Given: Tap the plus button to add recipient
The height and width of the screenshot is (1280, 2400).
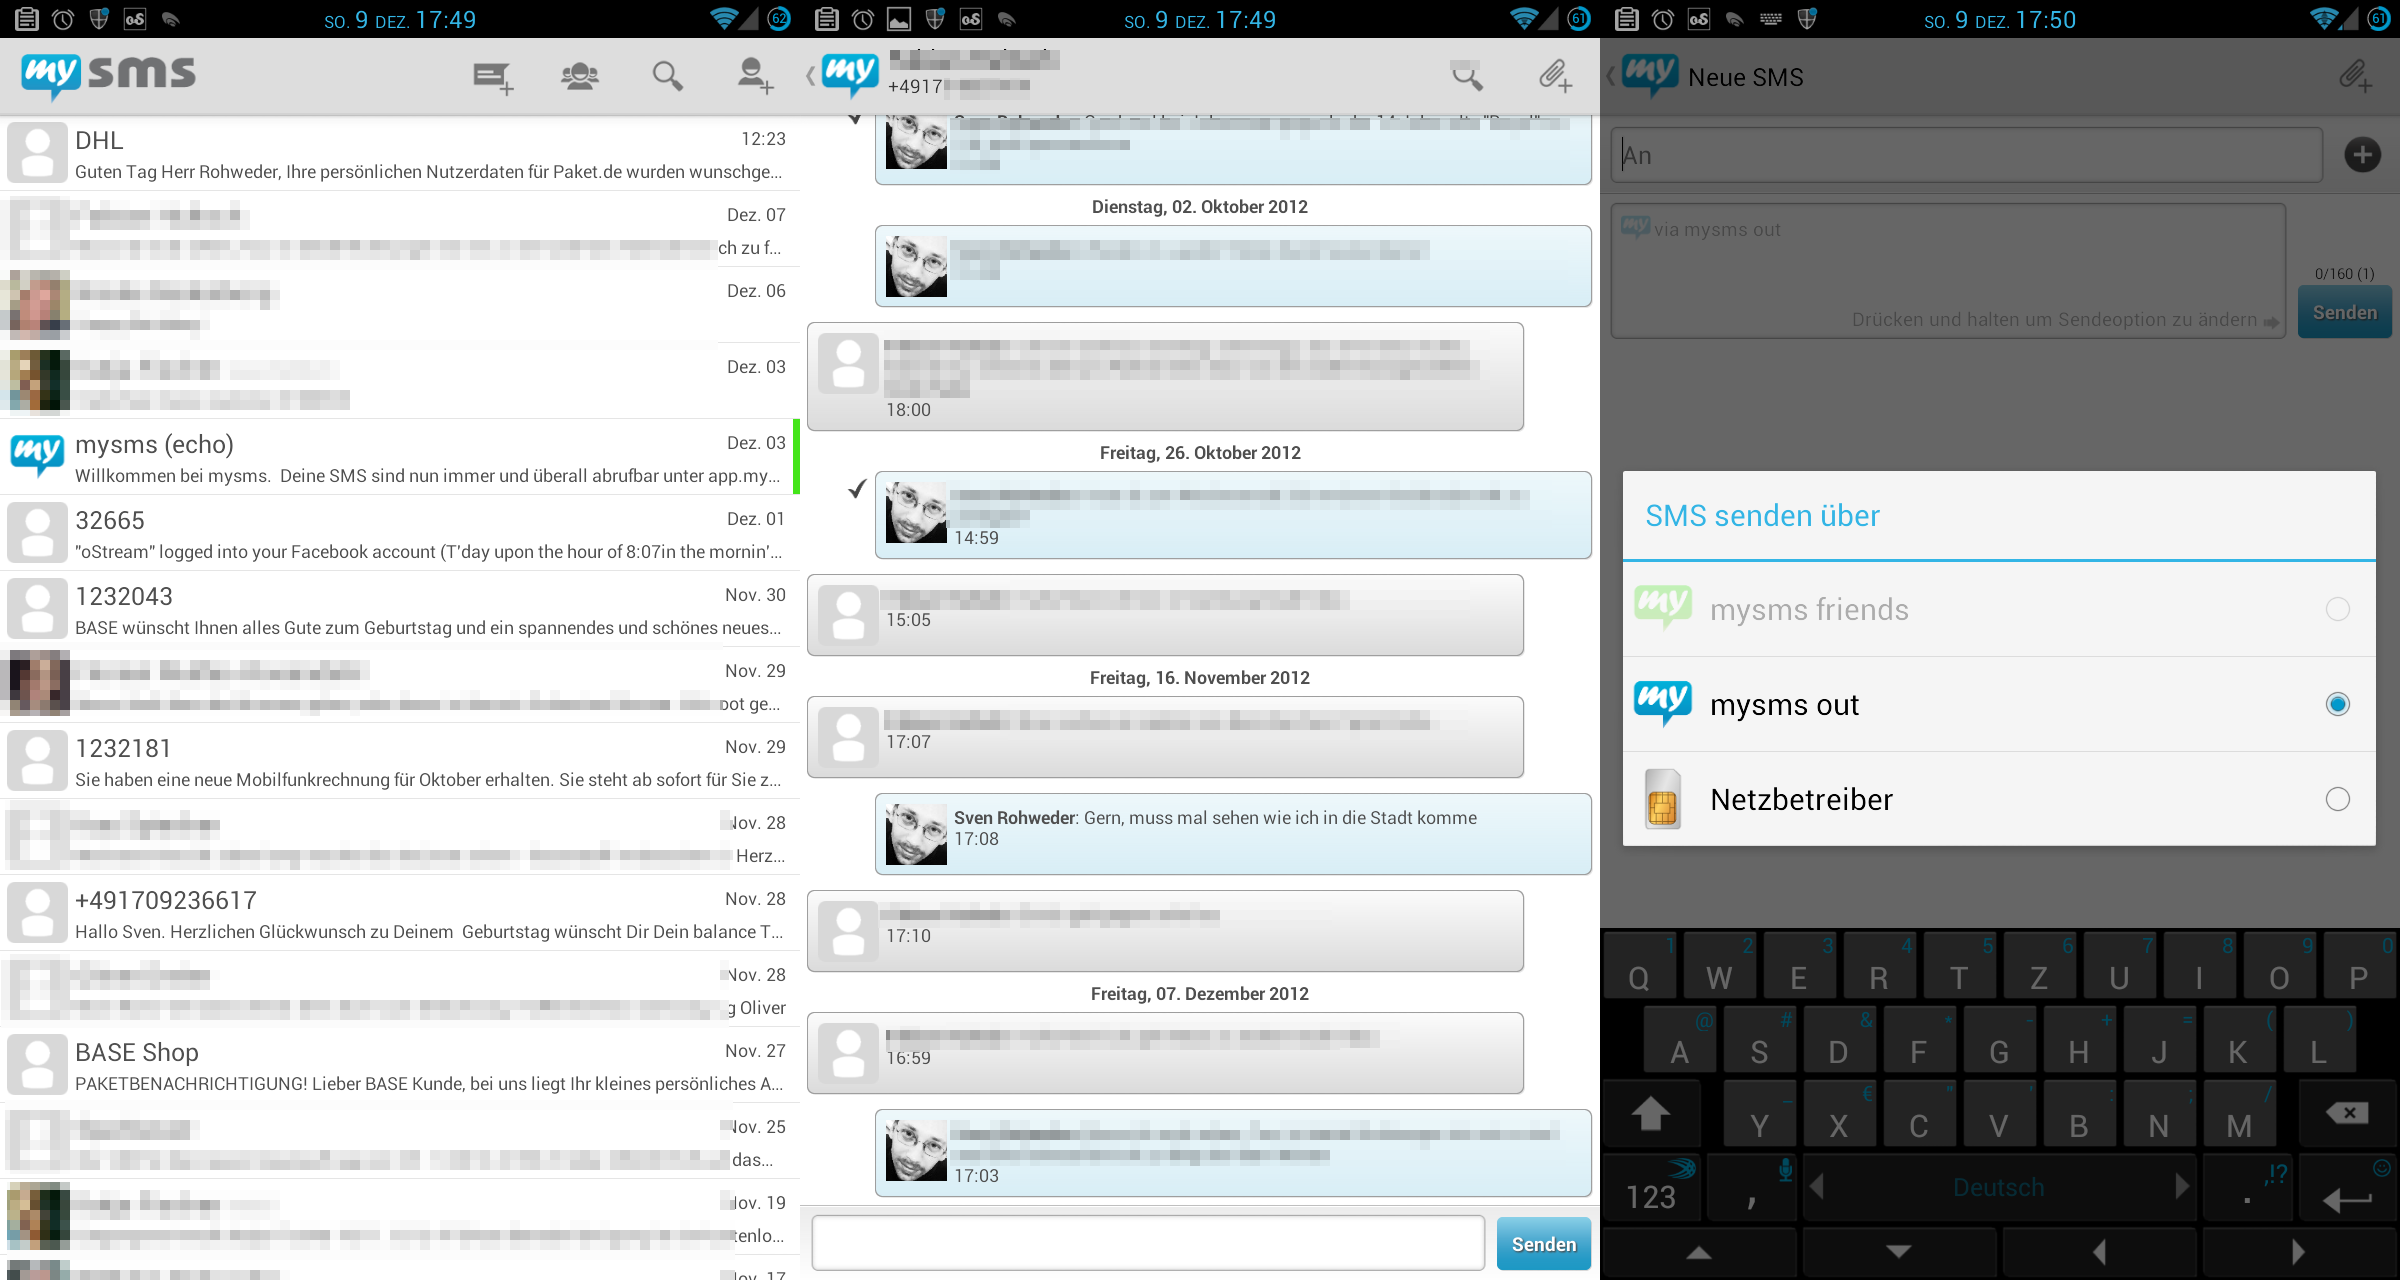Looking at the screenshot, I should tap(2362, 155).
